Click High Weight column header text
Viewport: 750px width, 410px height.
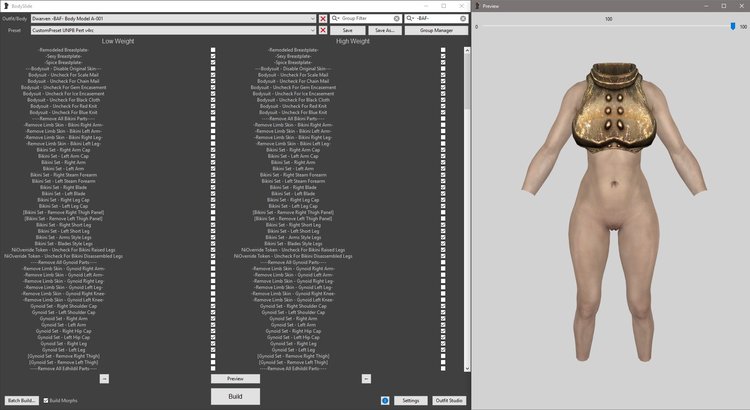353,42
